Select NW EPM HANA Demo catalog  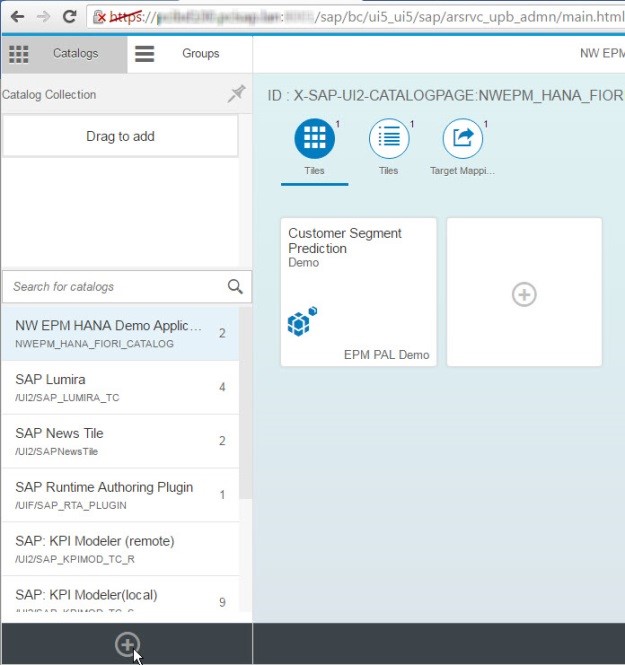coord(110,334)
